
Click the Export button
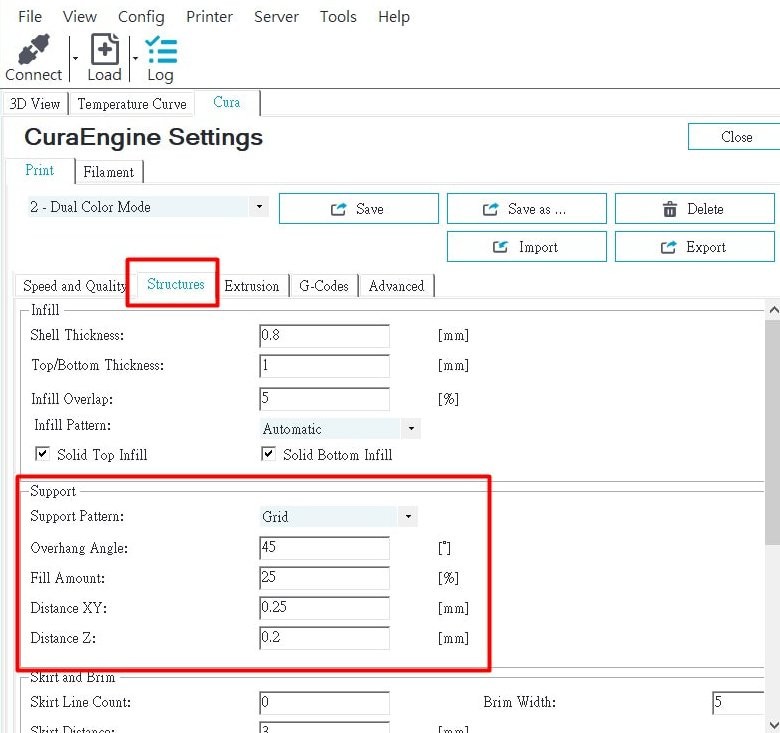pyautogui.click(x=694, y=247)
